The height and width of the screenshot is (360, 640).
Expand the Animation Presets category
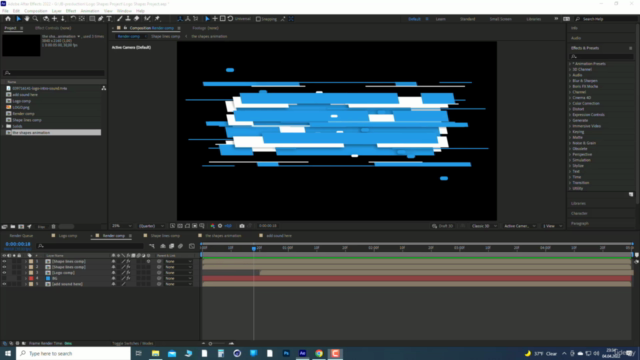point(570,64)
